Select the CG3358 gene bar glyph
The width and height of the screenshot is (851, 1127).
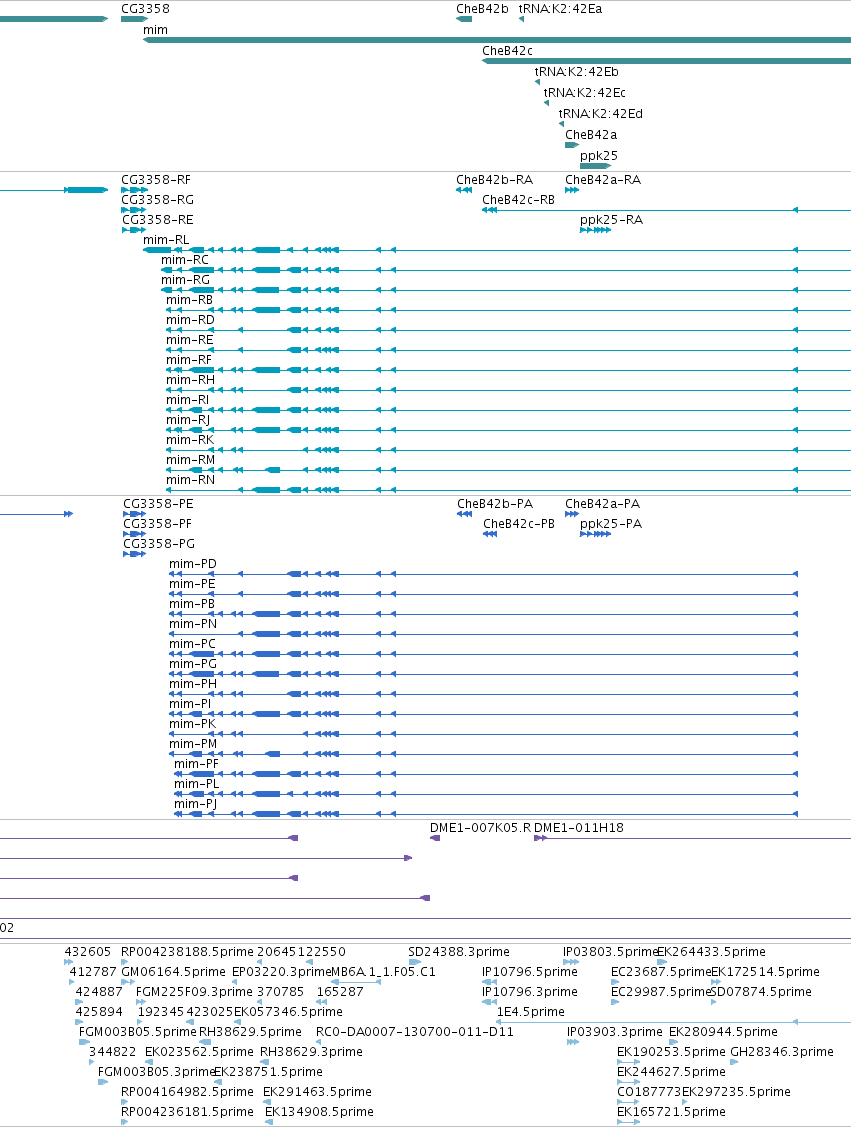(134, 19)
